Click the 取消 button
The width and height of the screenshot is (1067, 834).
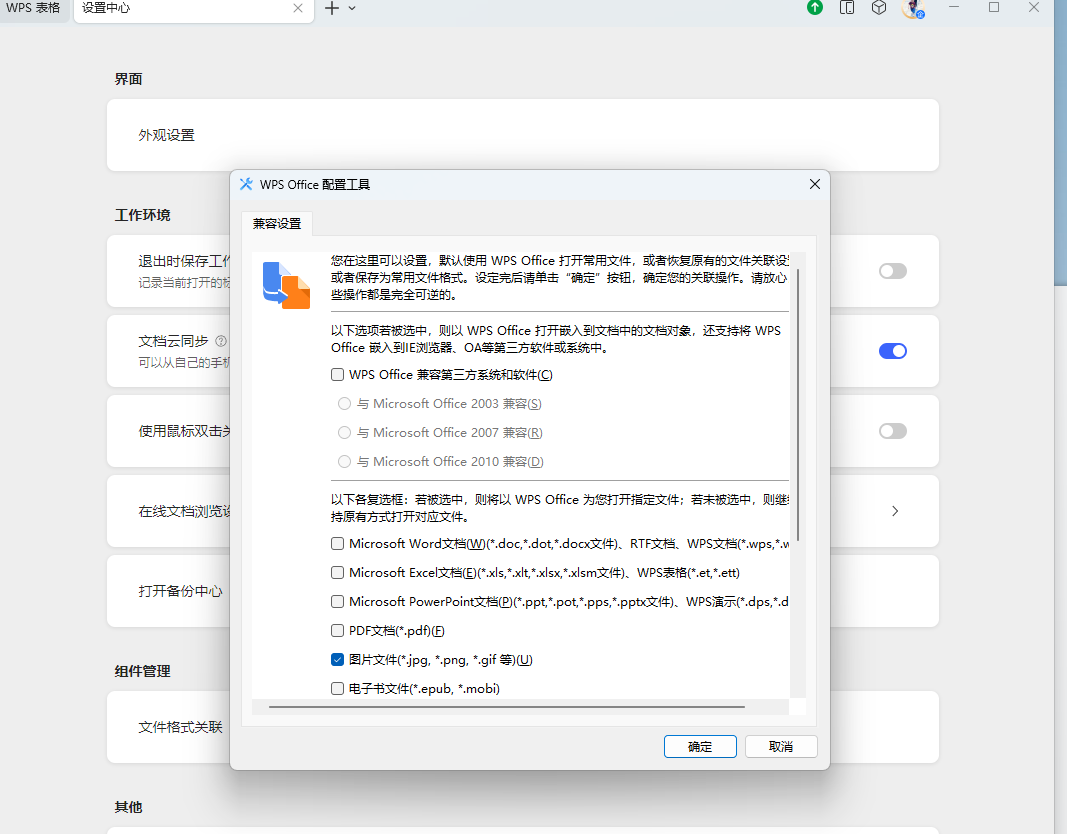point(781,746)
